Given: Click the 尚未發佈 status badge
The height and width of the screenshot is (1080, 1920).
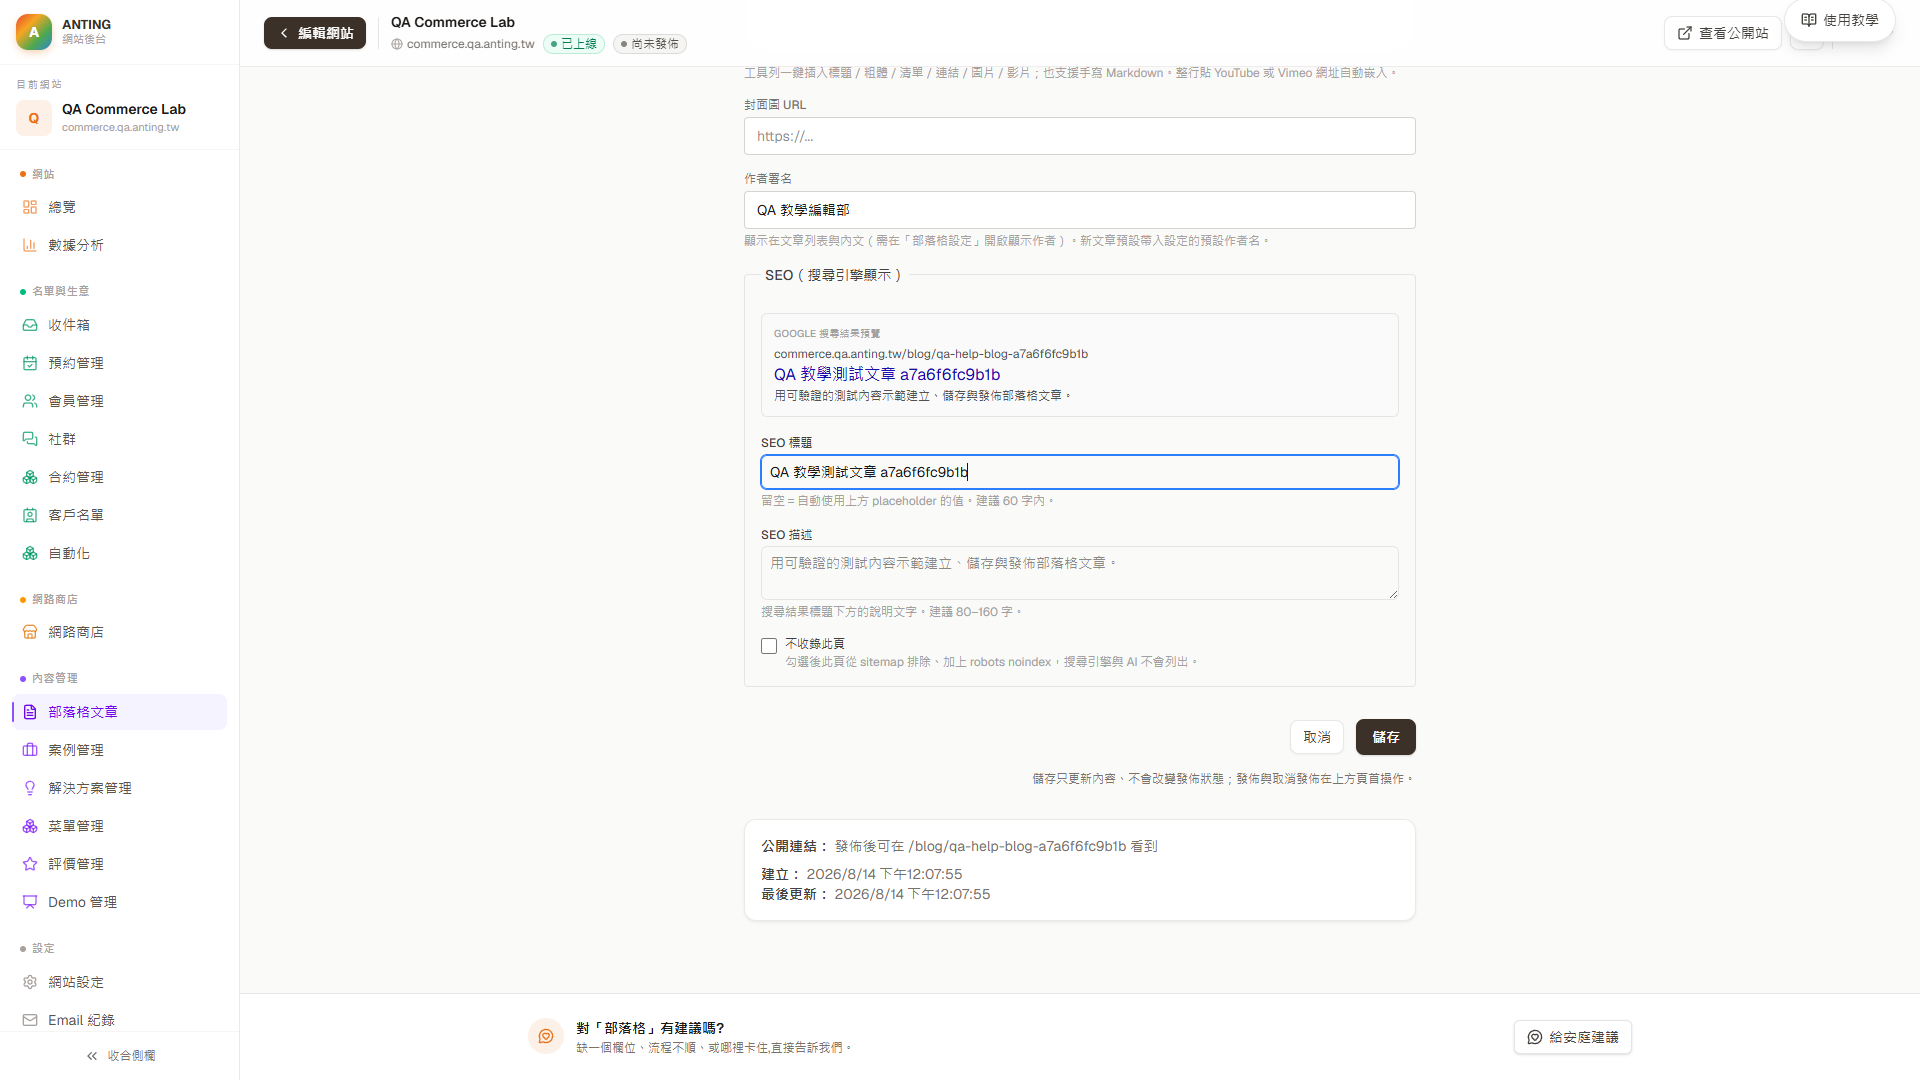Looking at the screenshot, I should 650,44.
